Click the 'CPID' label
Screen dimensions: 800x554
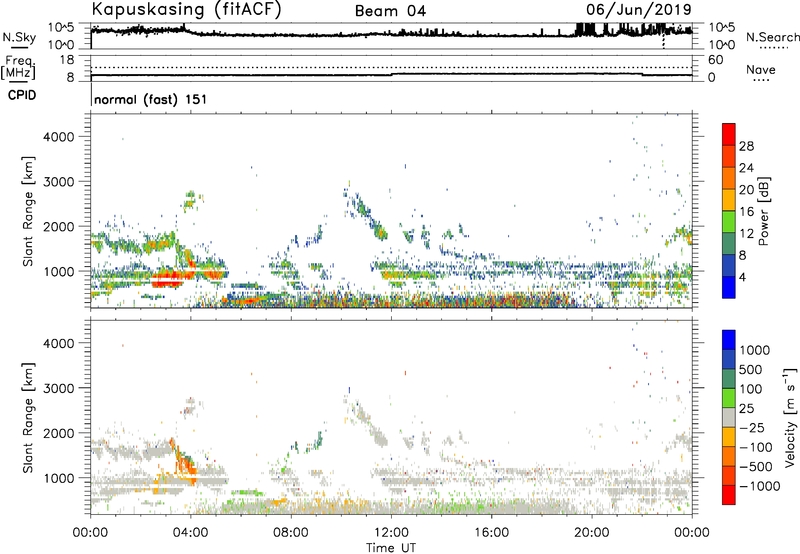[22, 95]
